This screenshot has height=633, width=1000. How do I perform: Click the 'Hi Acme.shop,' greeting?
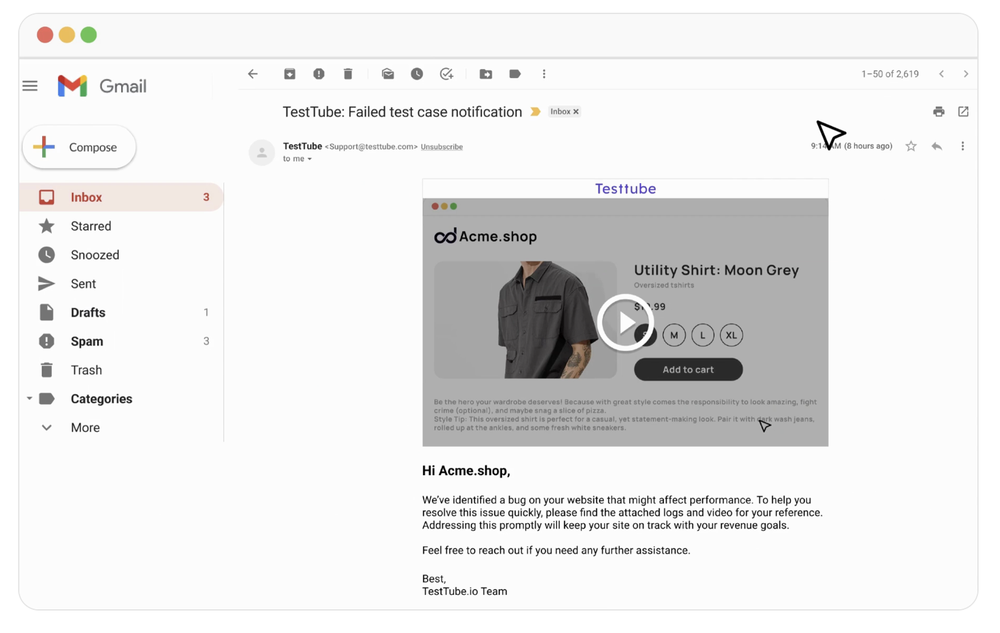click(466, 470)
